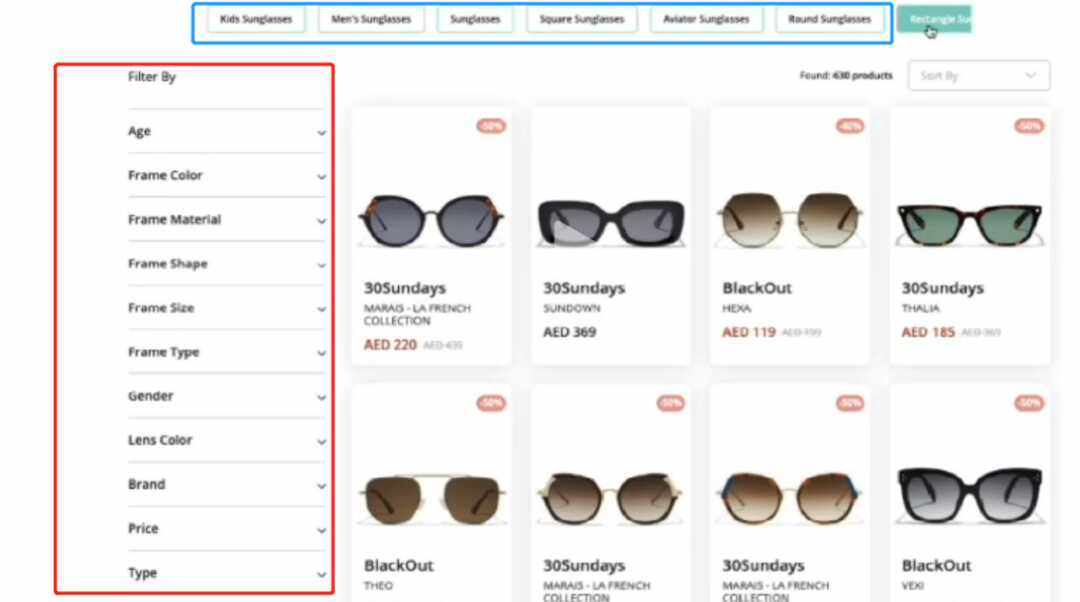Click the AED 185 sale price

tap(928, 332)
